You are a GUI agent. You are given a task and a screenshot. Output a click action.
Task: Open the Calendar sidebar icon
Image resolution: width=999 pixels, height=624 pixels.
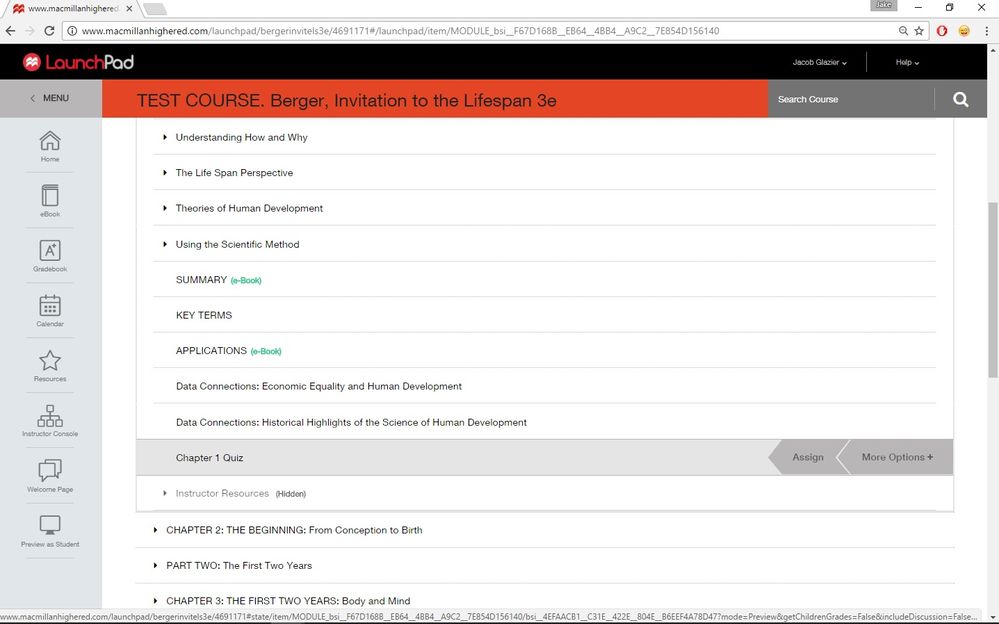[50, 307]
